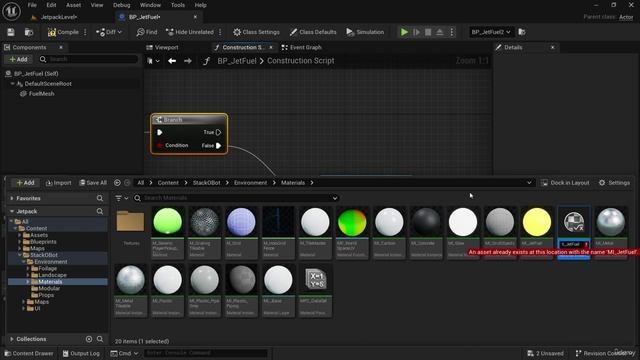640x360 pixels.
Task: Dock Content Browser in layout
Action: [x=565, y=183]
